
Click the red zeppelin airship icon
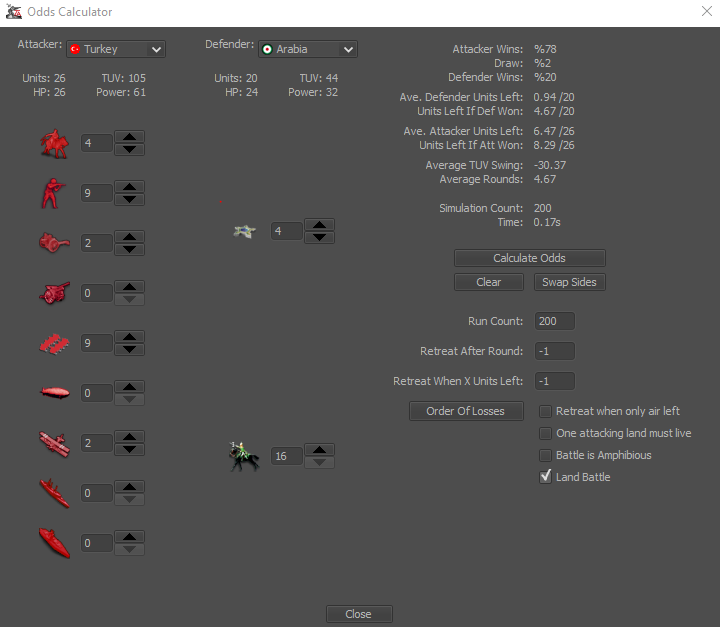[53, 393]
